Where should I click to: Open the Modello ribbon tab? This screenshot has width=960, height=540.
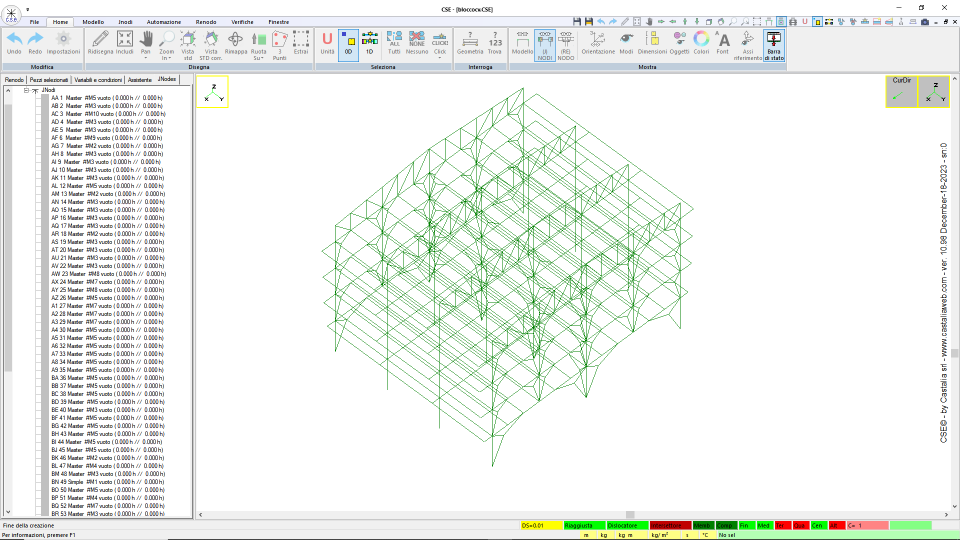point(93,22)
